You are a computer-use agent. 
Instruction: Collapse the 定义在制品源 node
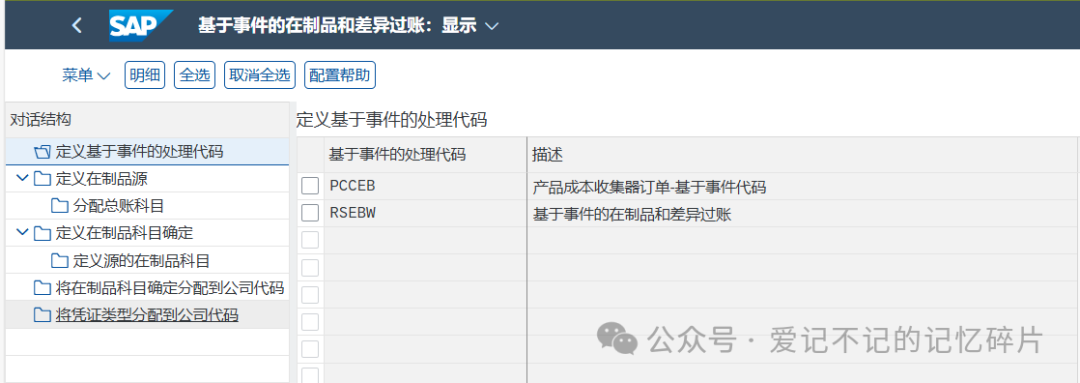22,178
